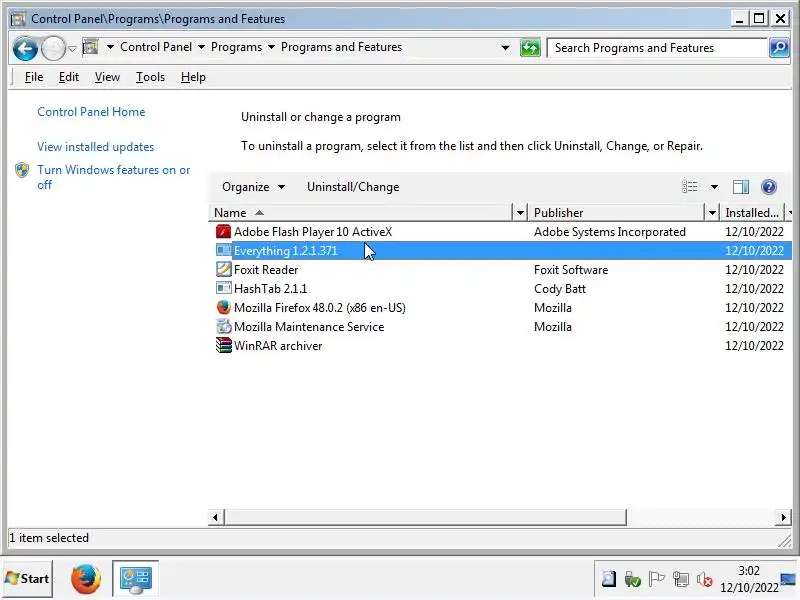Open the Organize dropdown menu
The width and height of the screenshot is (800, 600).
click(x=253, y=187)
